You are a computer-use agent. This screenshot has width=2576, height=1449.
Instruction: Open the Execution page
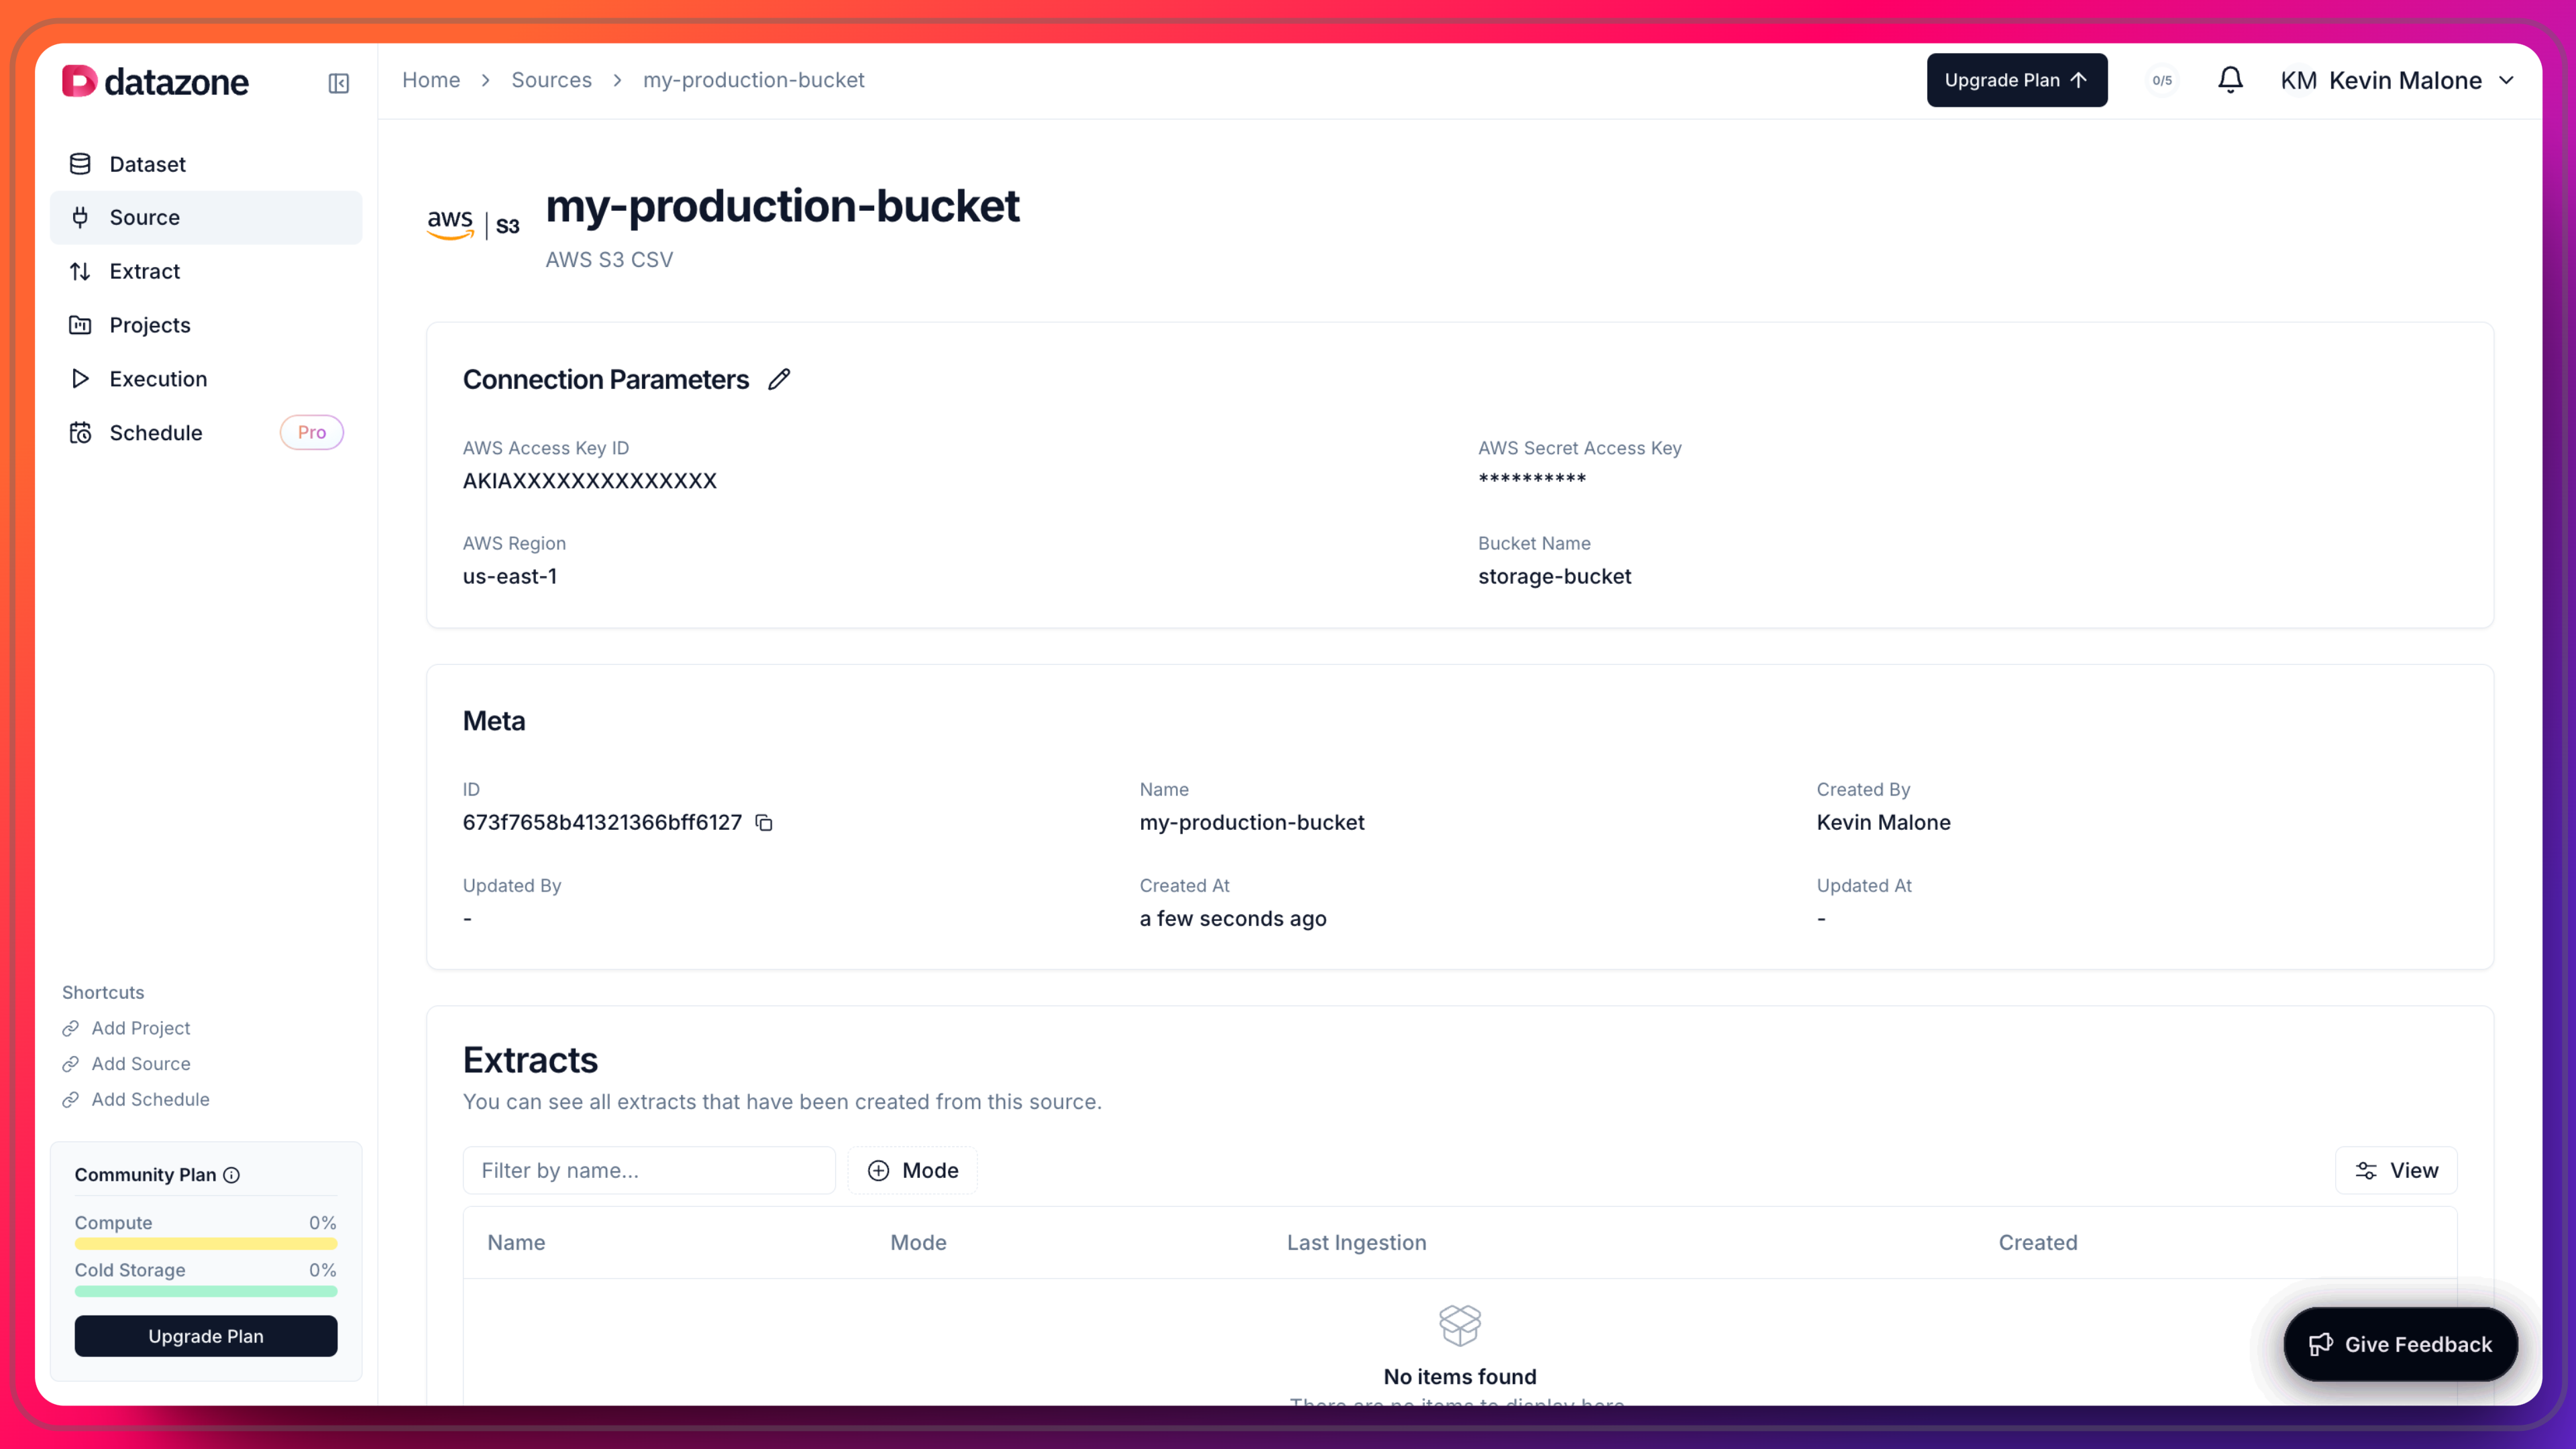pos(206,379)
